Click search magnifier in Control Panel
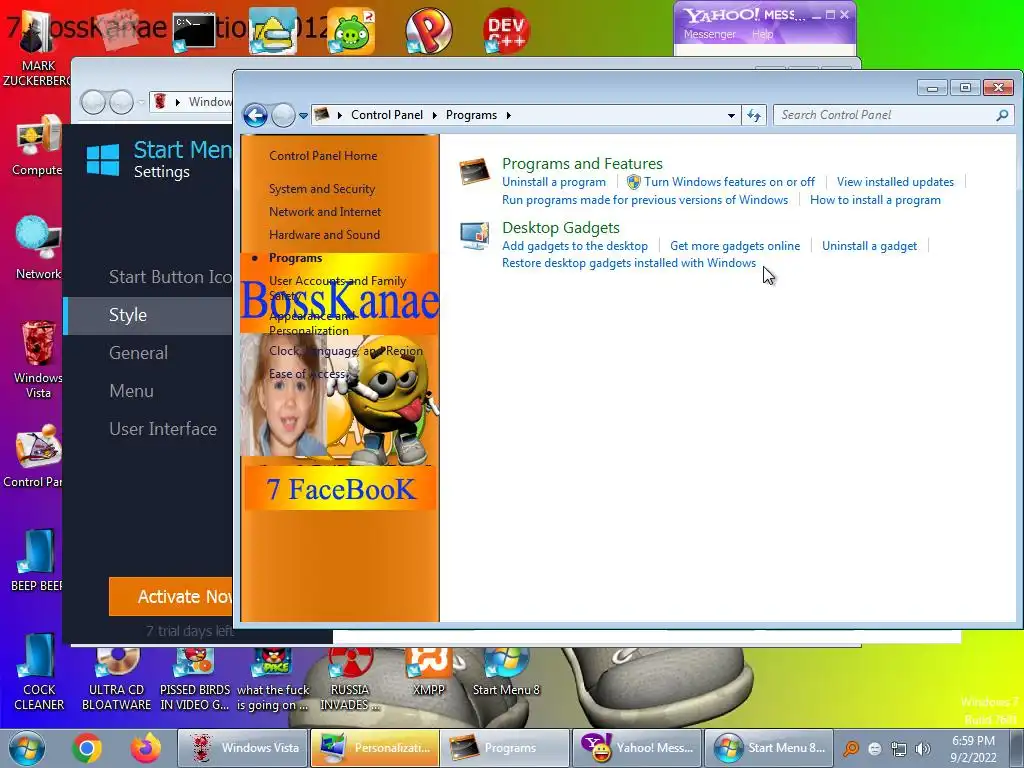Viewport: 1024px width, 768px height. click(x=1002, y=116)
